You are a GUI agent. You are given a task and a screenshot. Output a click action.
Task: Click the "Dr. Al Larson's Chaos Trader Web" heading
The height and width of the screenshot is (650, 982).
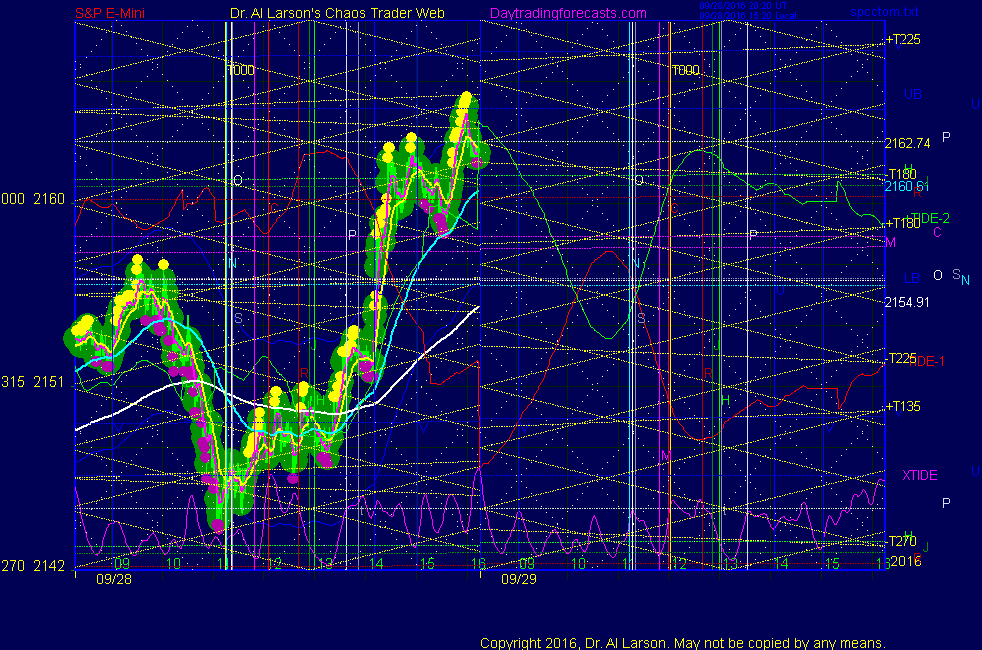tap(337, 13)
